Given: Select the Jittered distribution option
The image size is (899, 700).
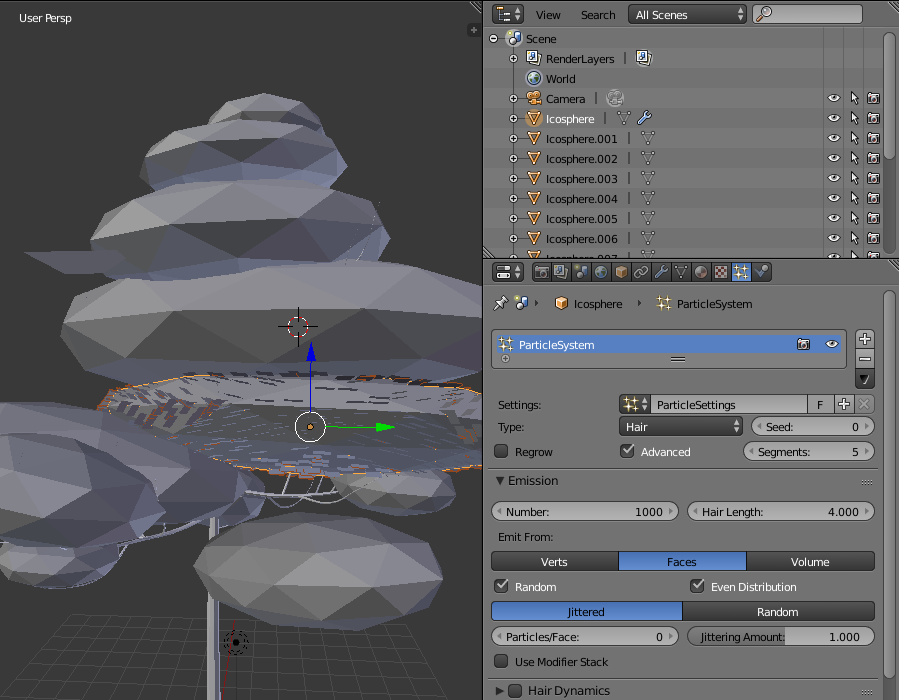Looking at the screenshot, I should tap(587, 611).
